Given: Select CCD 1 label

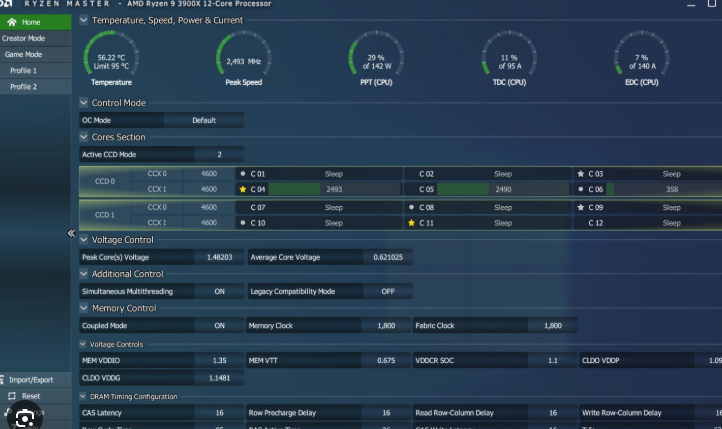Looking at the screenshot, I should click(x=105, y=215).
